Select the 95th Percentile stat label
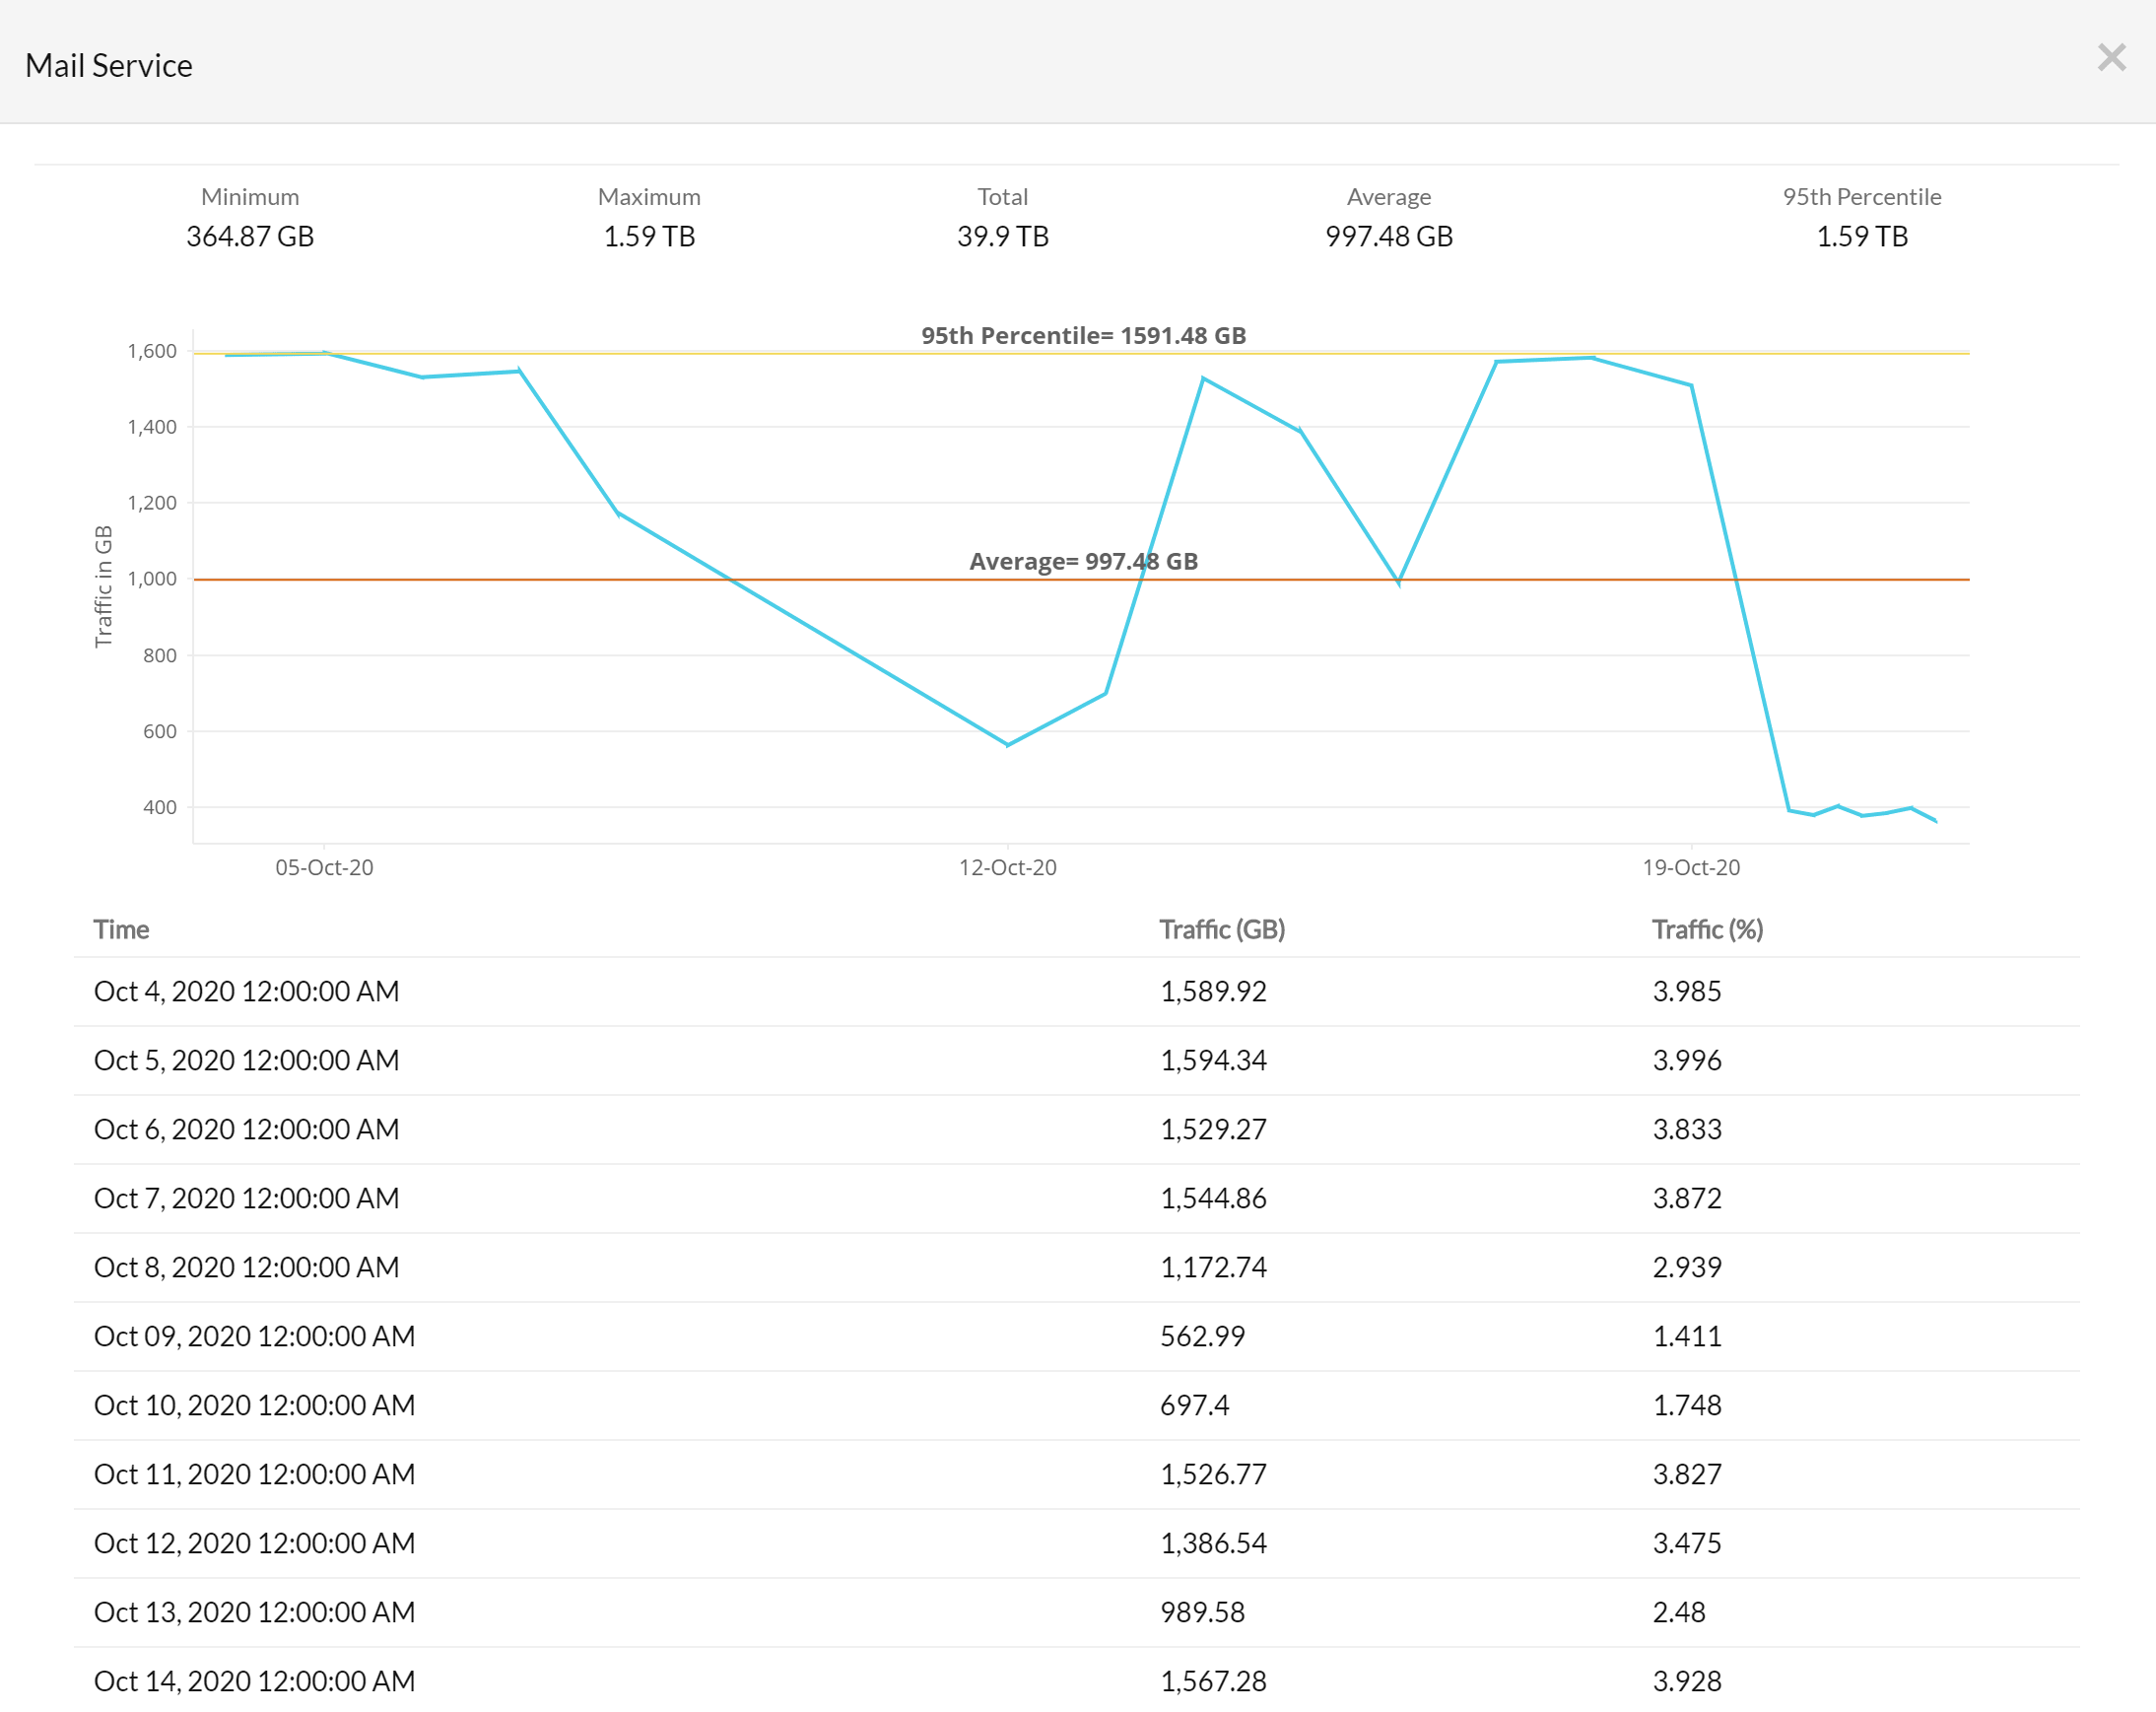Viewport: 2156px width, 1712px height. tap(1861, 196)
